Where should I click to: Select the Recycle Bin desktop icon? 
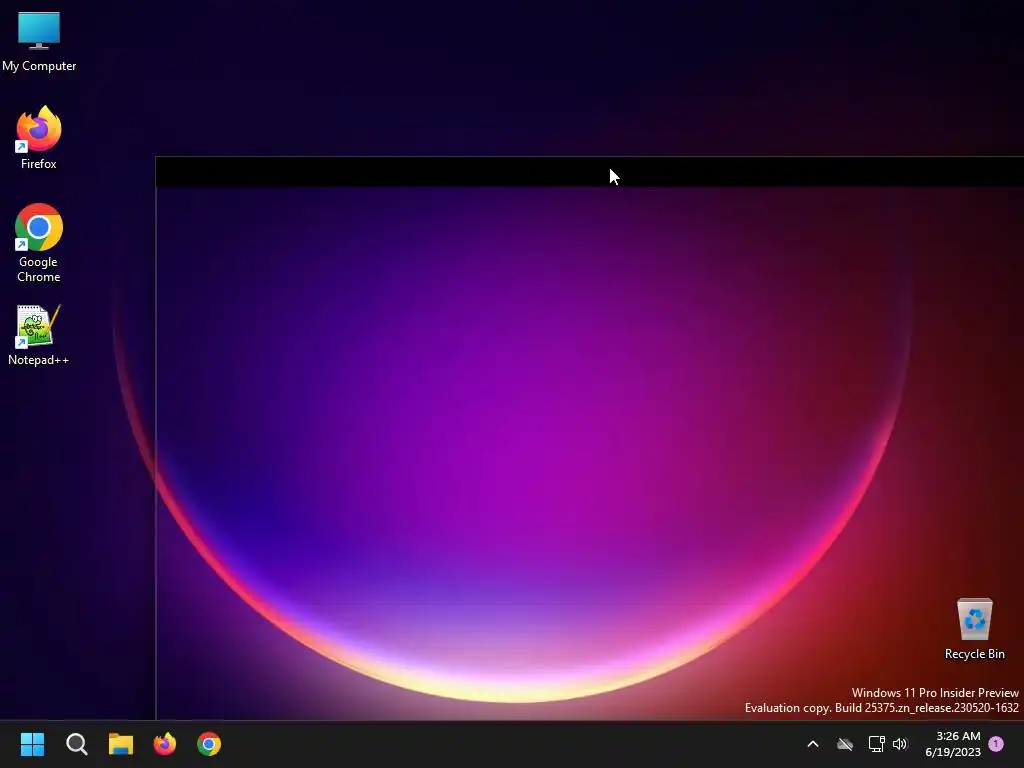(974, 629)
